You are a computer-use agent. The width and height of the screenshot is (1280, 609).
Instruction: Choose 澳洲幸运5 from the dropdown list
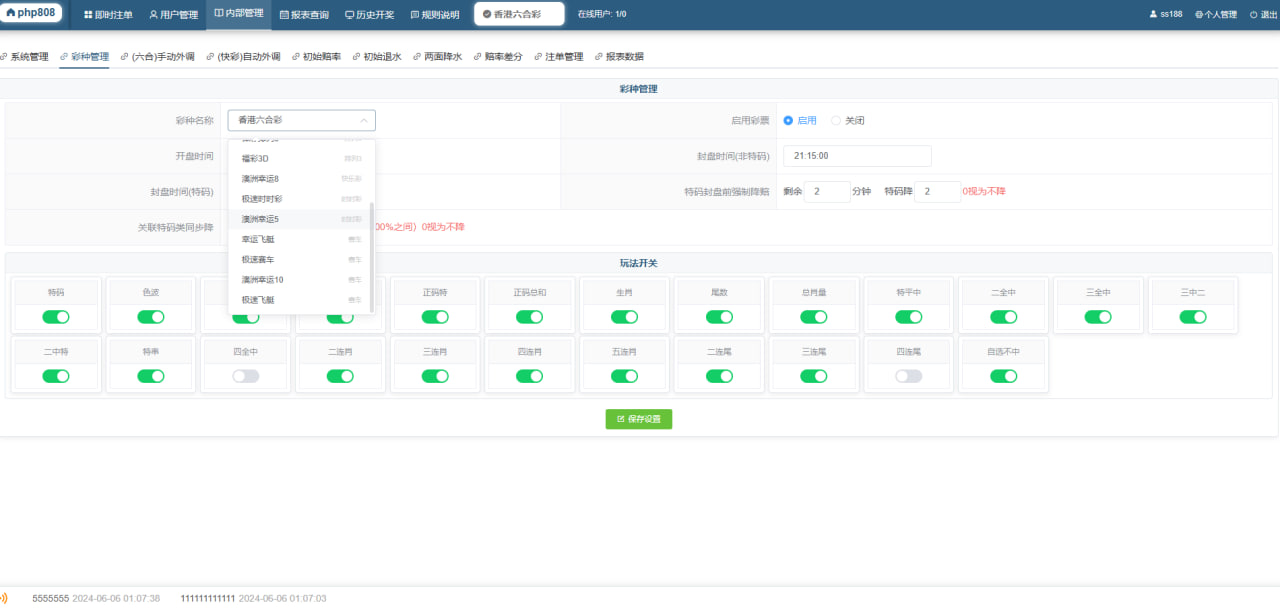tap(261, 218)
